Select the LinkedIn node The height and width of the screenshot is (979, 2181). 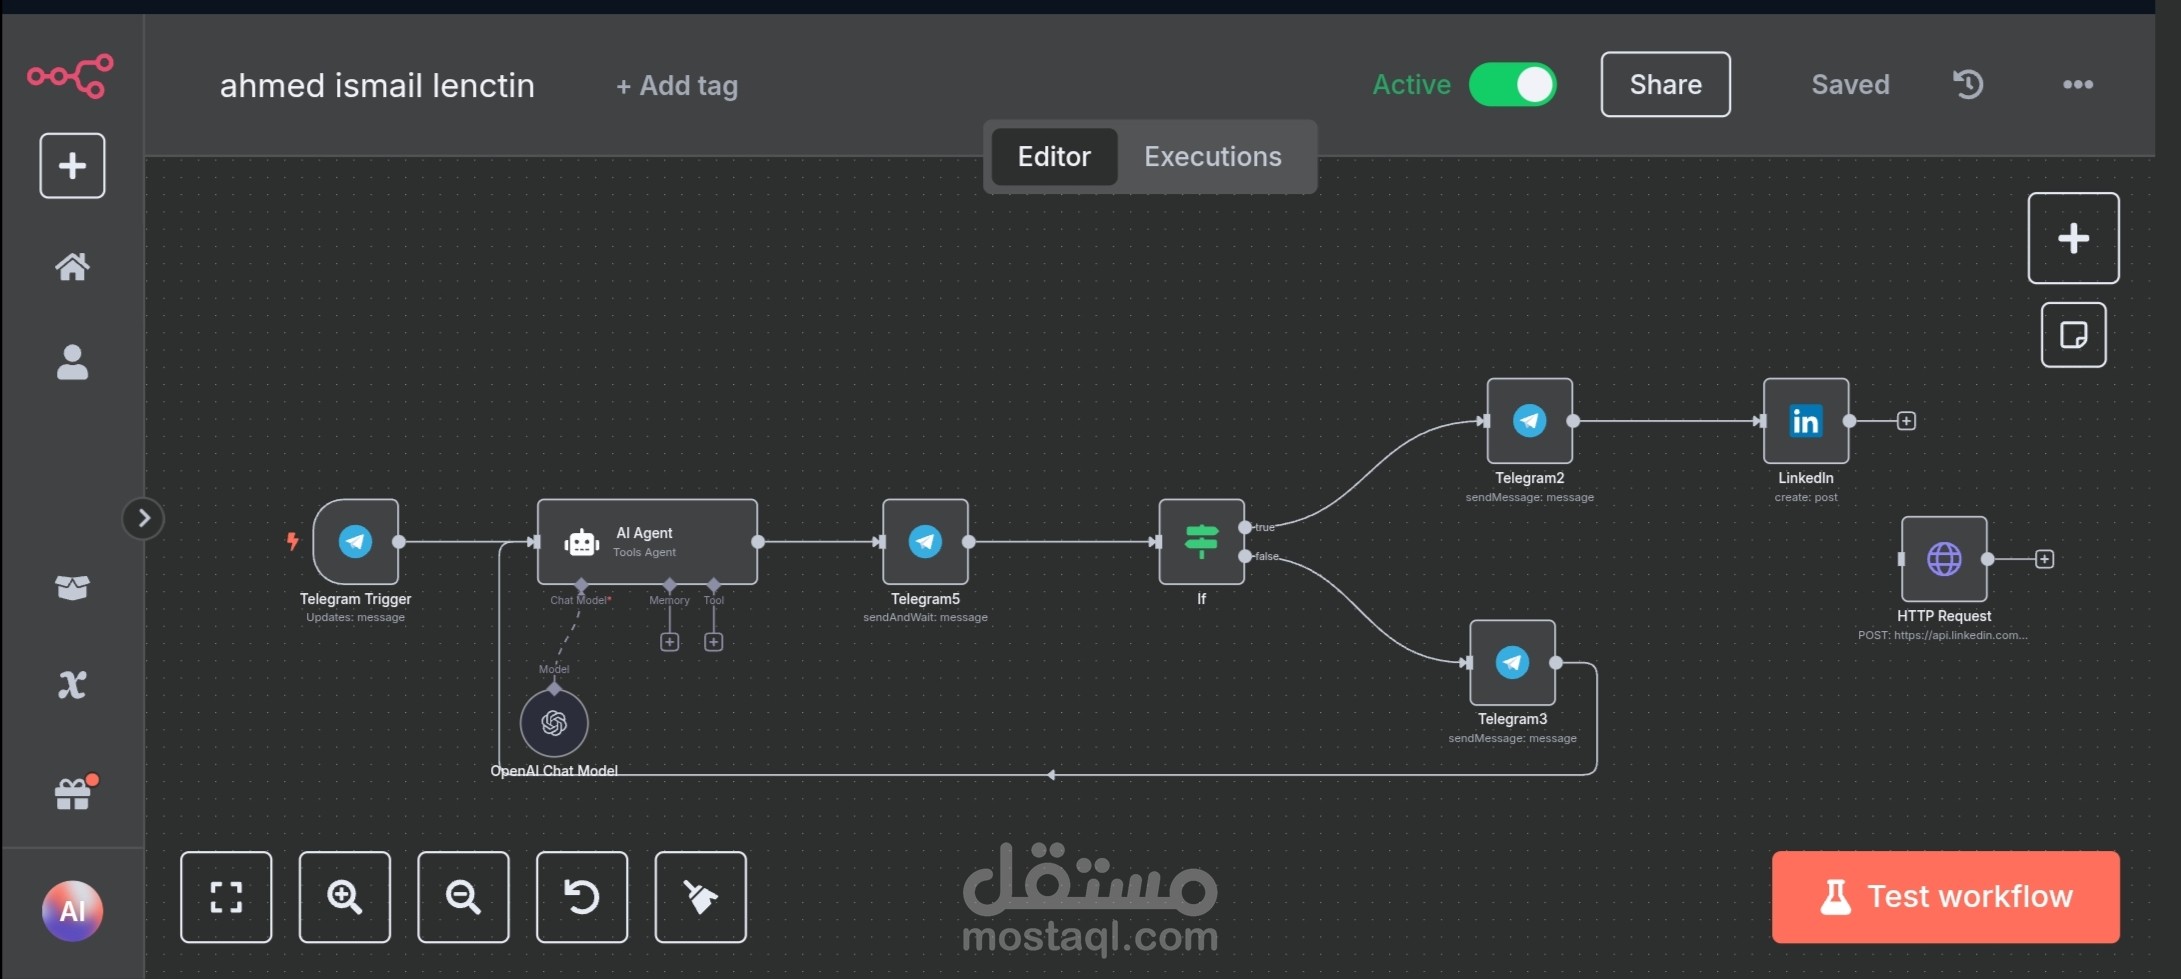[x=1805, y=421]
